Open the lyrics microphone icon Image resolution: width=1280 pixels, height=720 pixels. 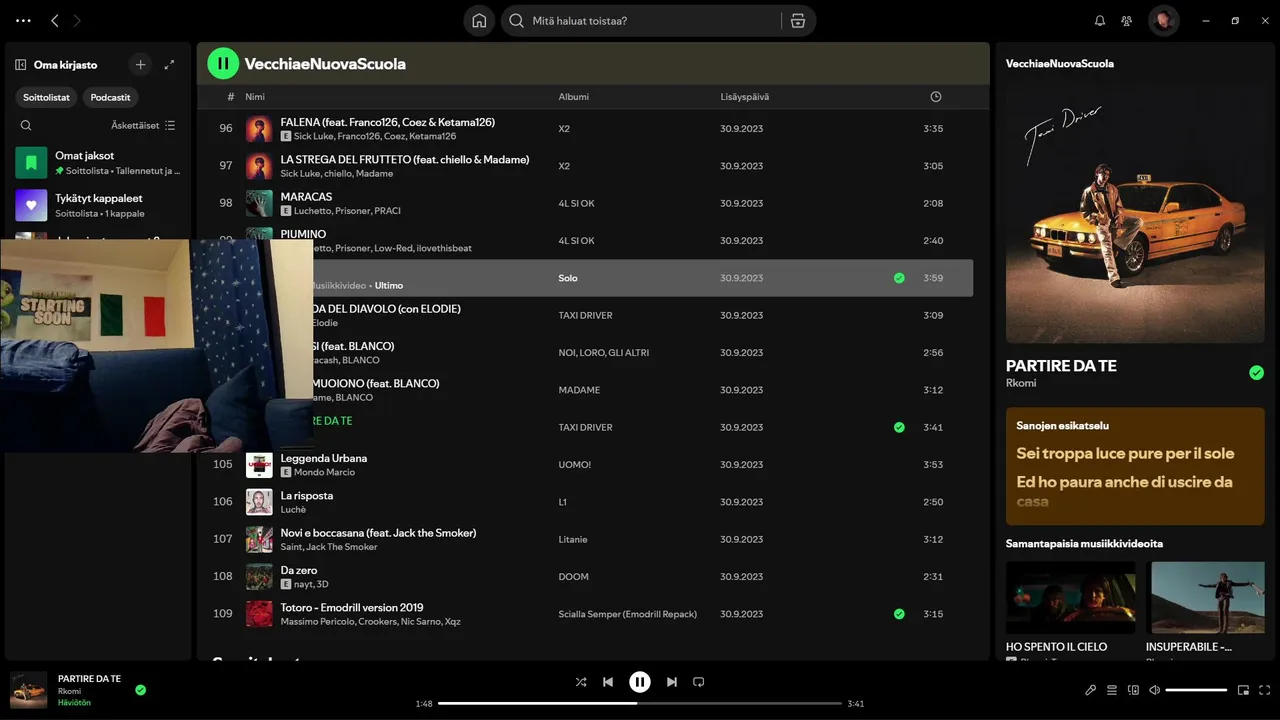(x=1091, y=690)
